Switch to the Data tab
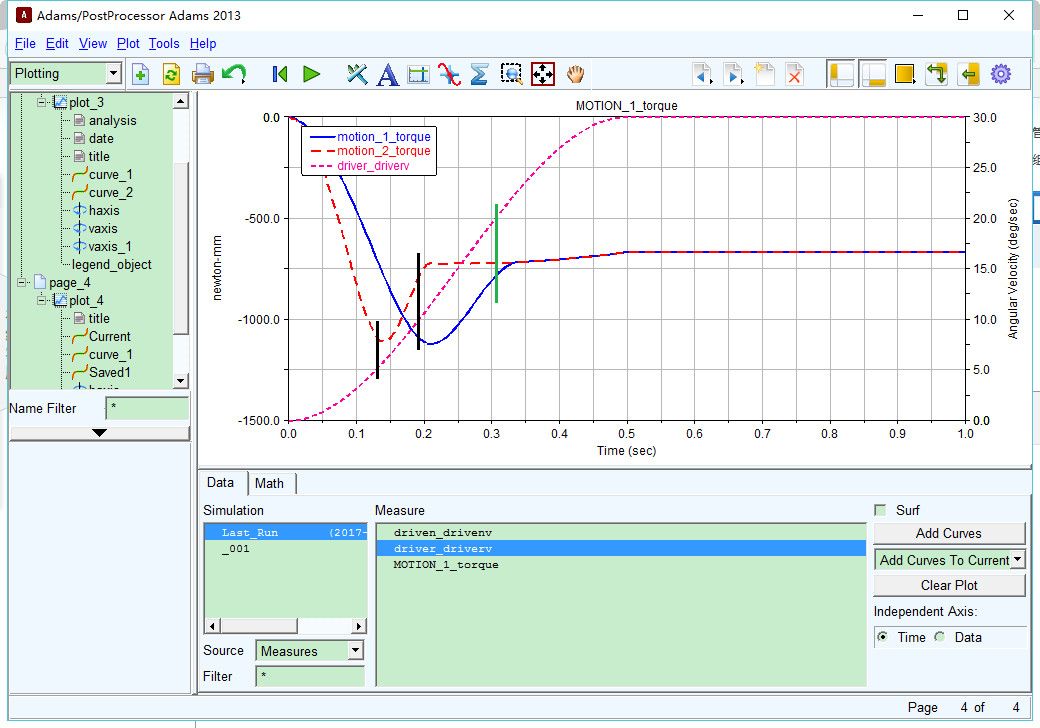1040x728 pixels. 220,483
